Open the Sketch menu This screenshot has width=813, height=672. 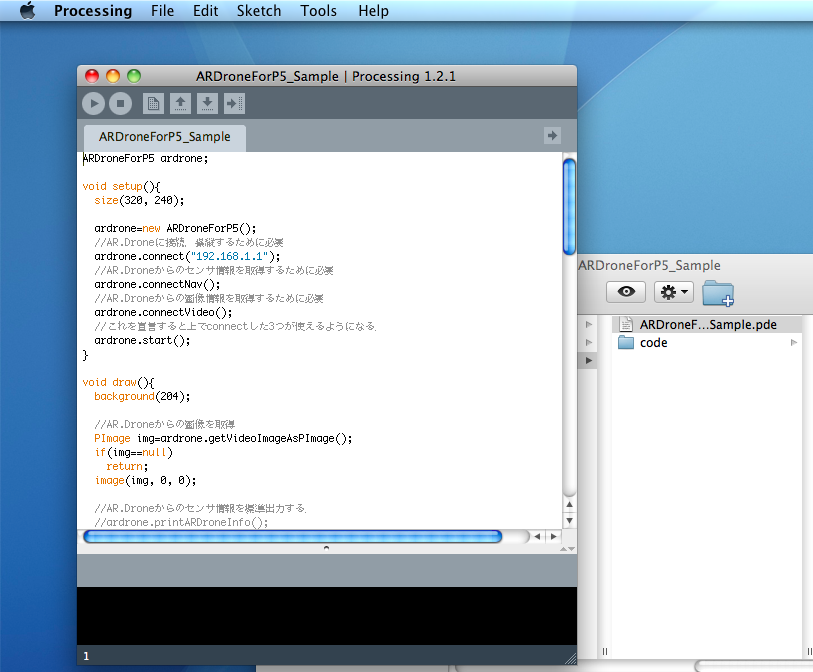coord(259,10)
